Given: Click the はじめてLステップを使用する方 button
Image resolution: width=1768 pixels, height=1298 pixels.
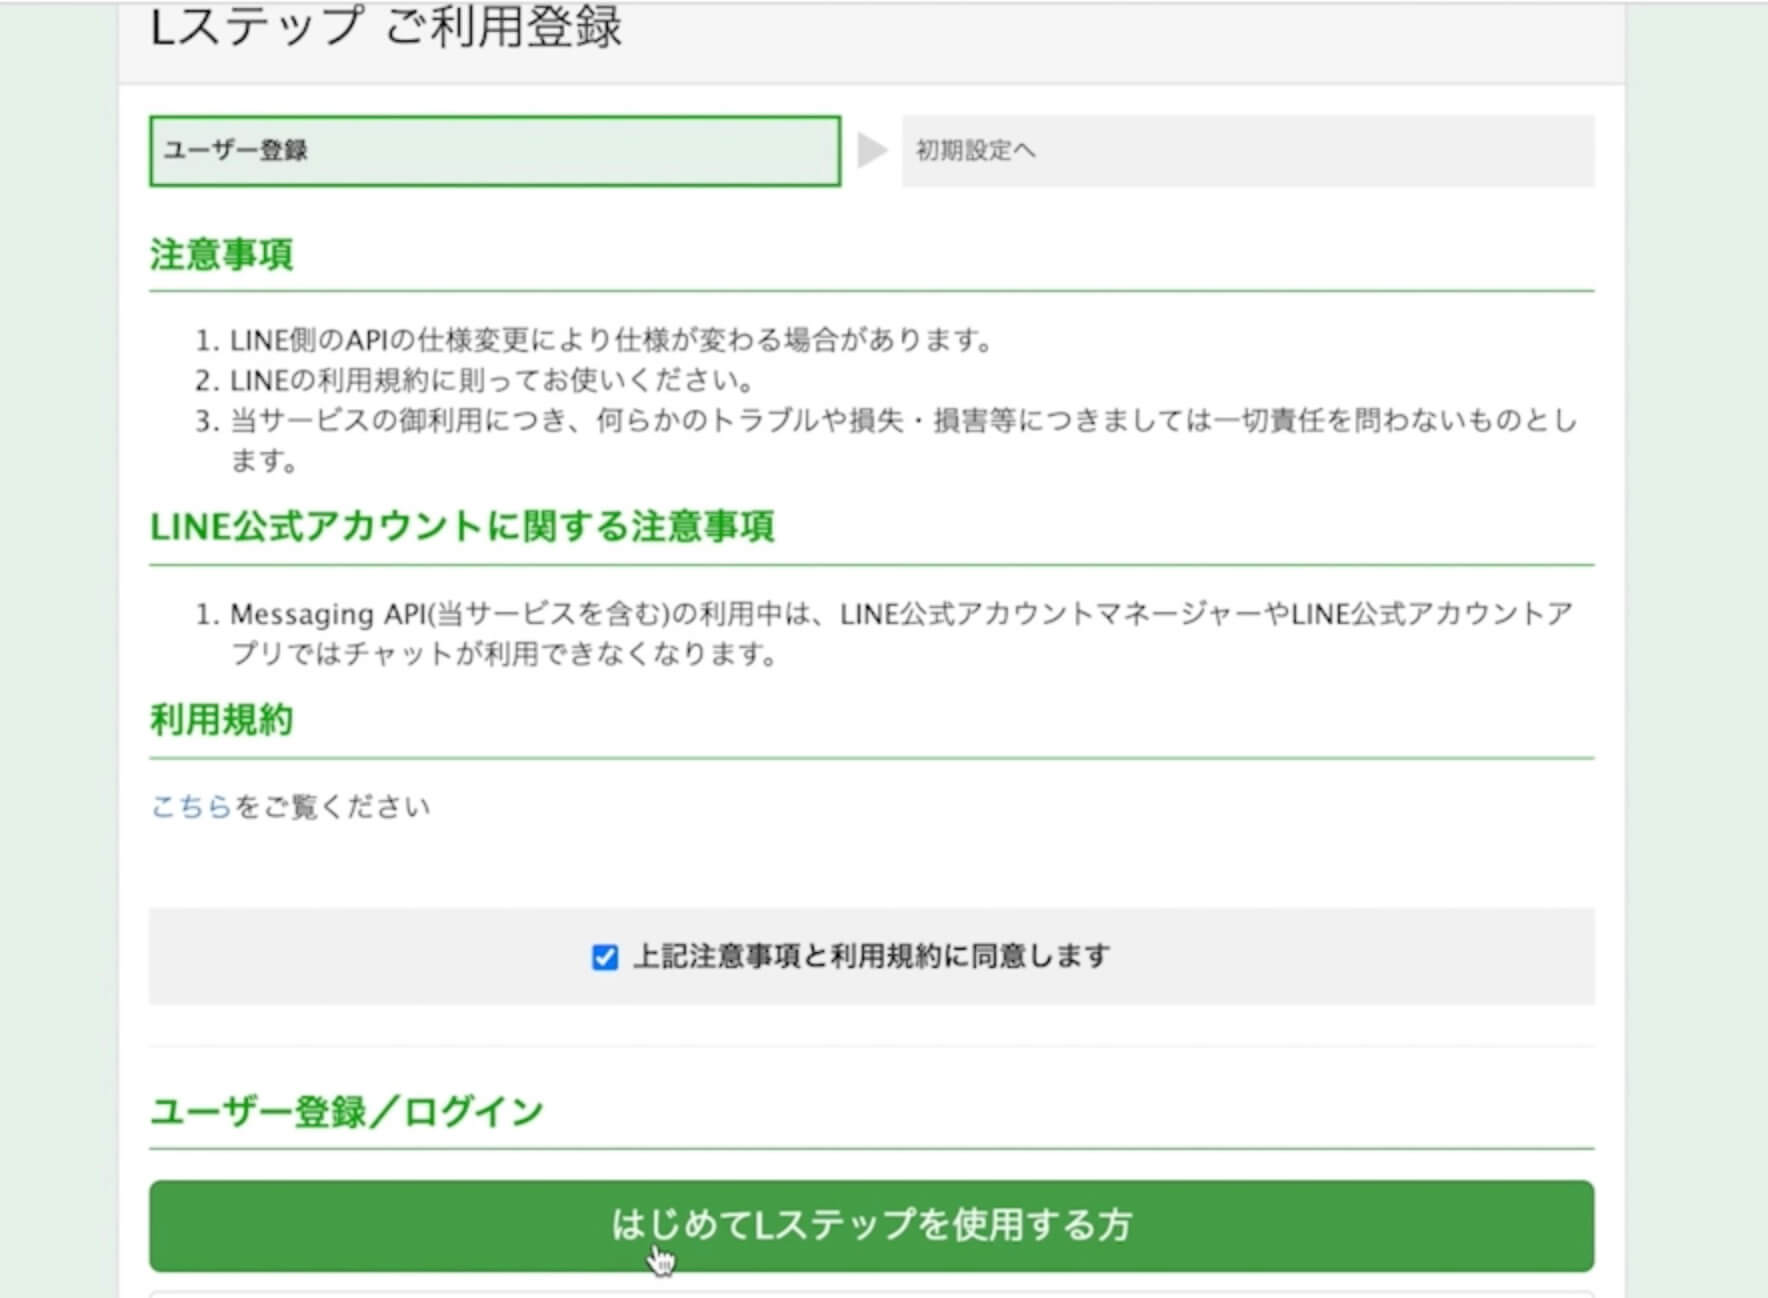Looking at the screenshot, I should [x=871, y=1226].
